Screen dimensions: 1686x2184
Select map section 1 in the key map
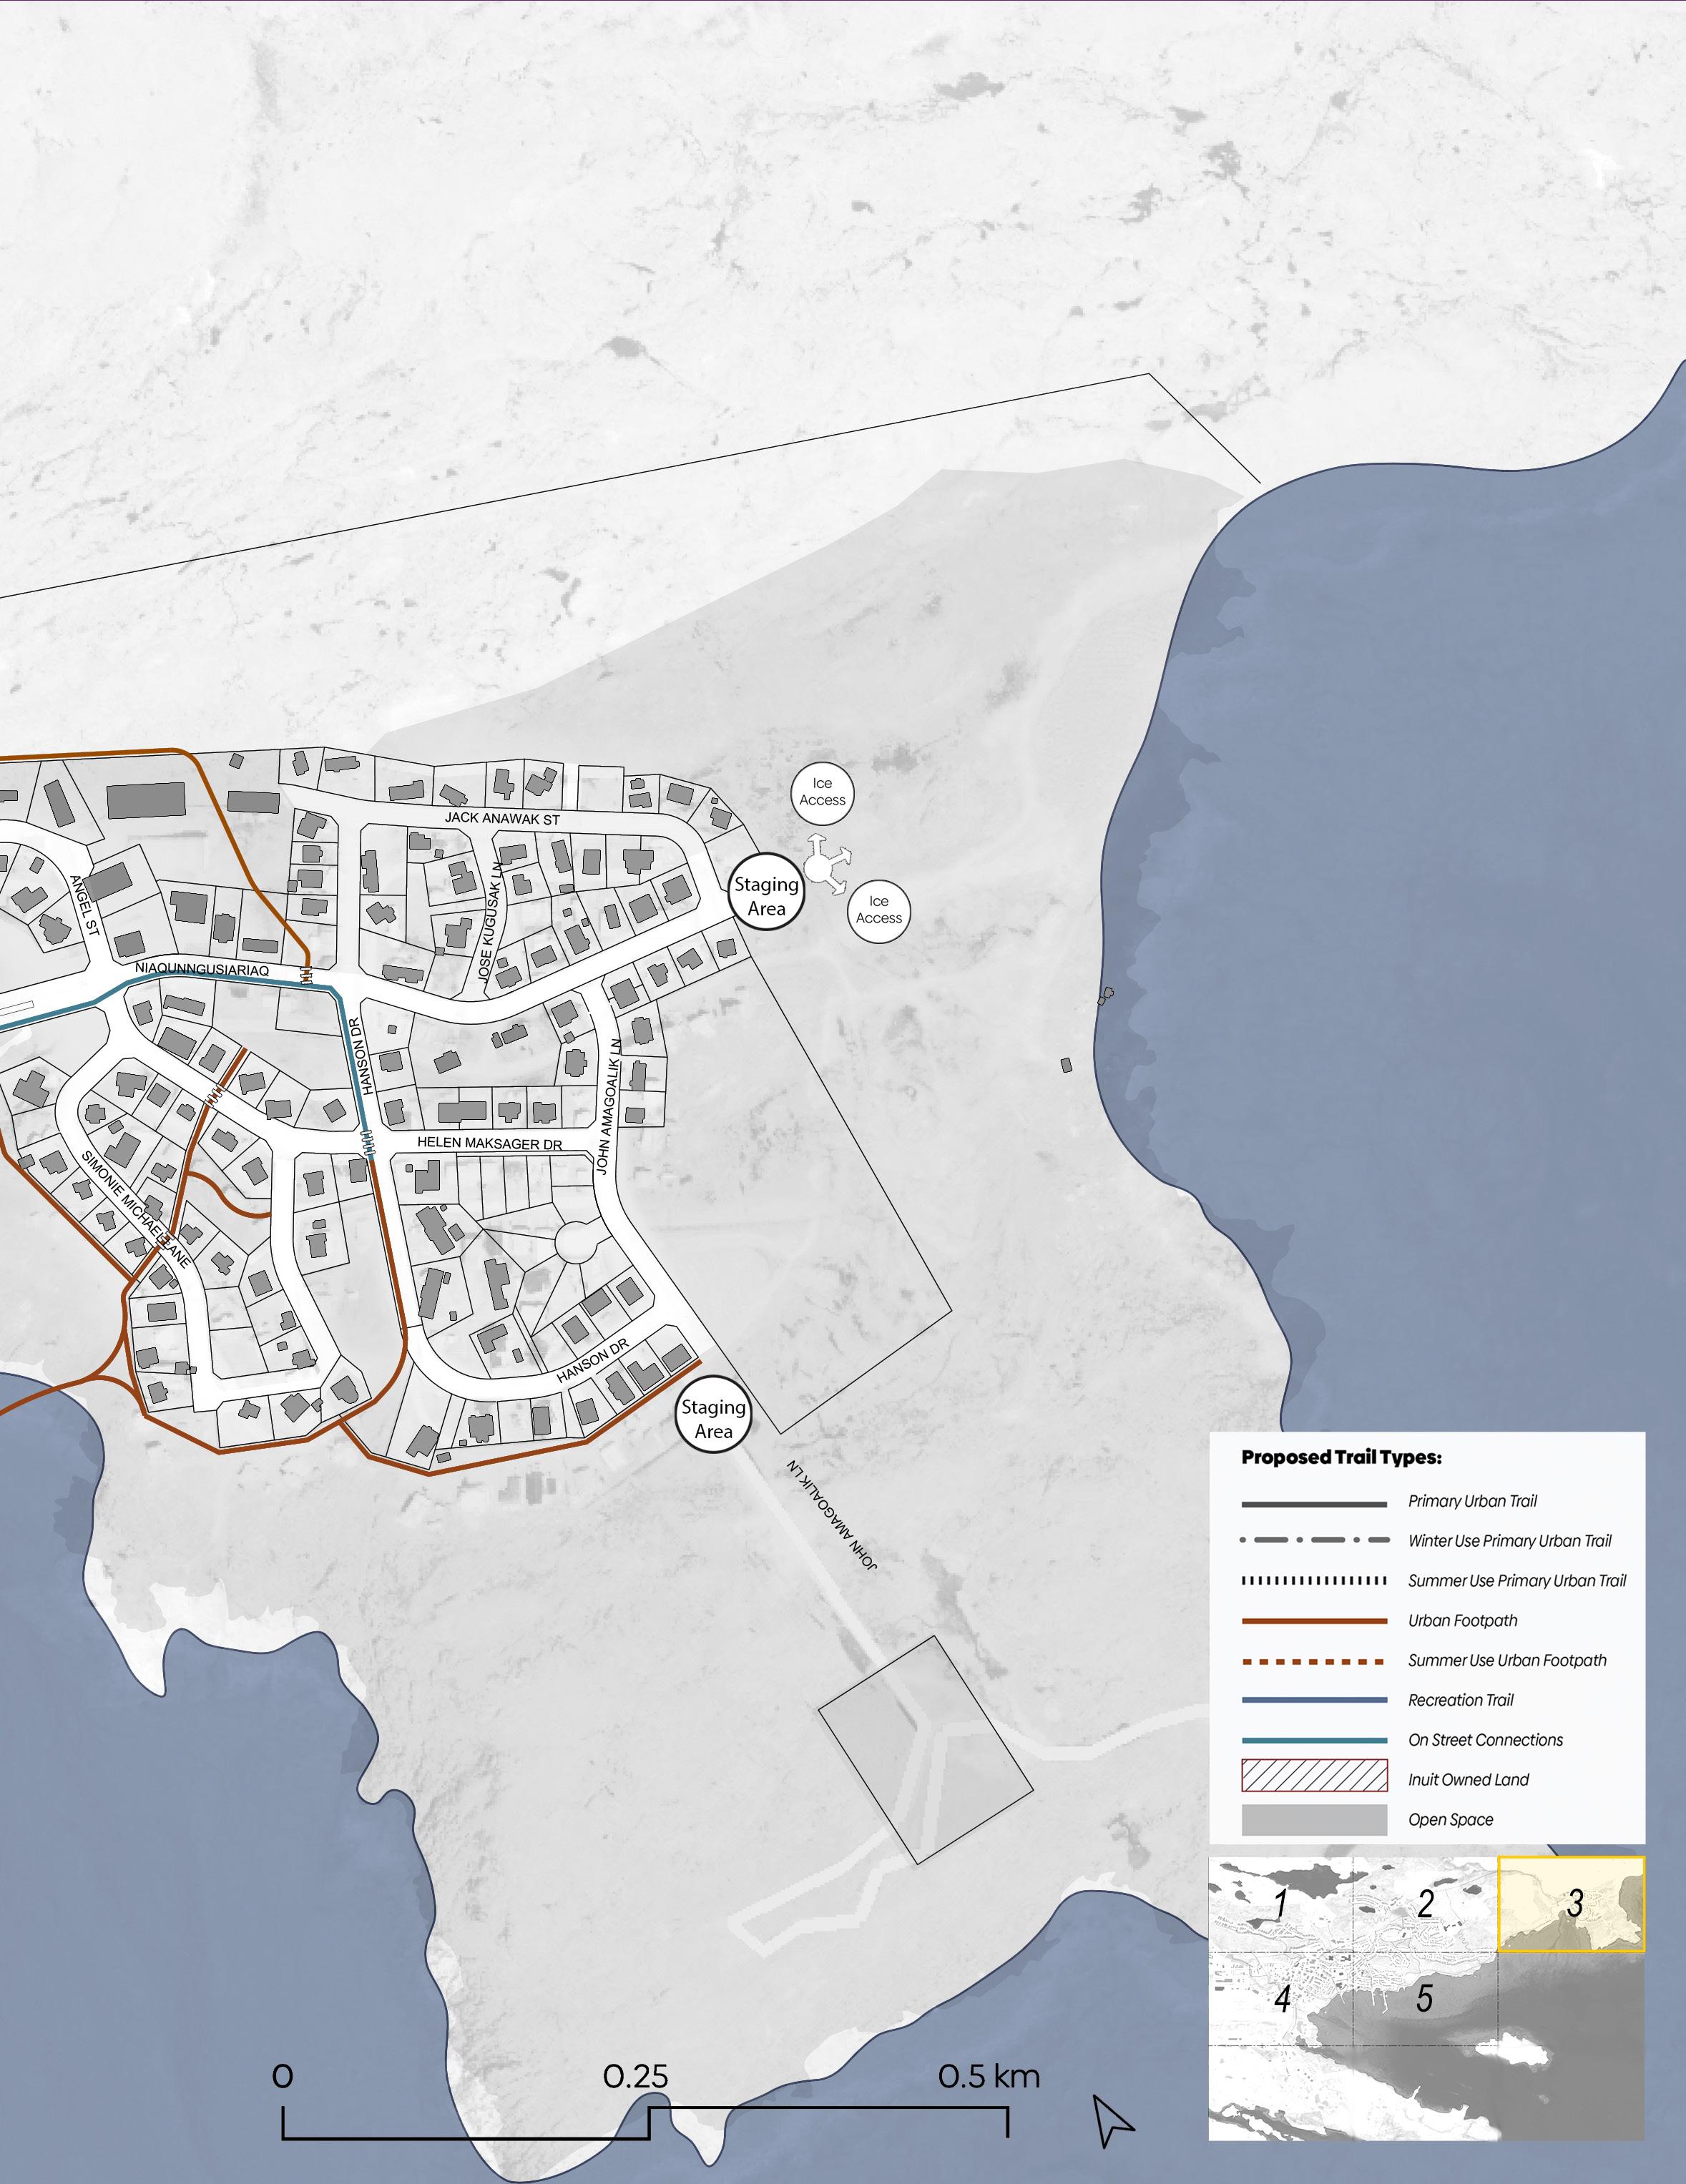click(1280, 1905)
